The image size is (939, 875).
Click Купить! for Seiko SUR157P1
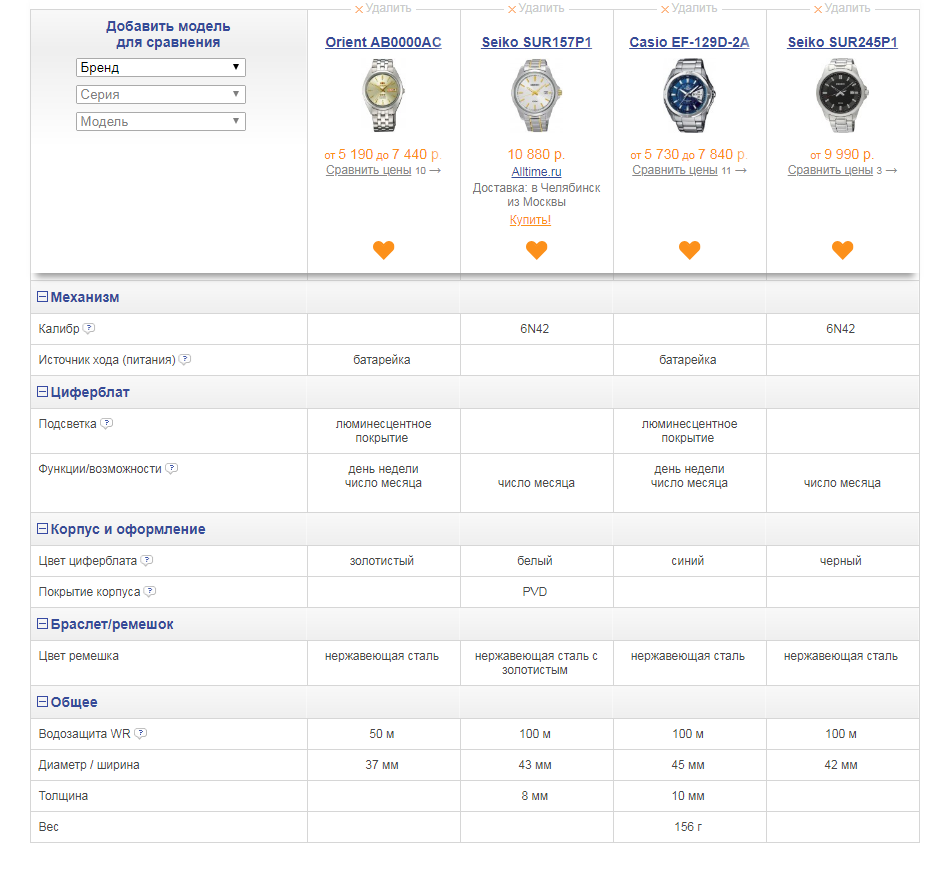530,220
